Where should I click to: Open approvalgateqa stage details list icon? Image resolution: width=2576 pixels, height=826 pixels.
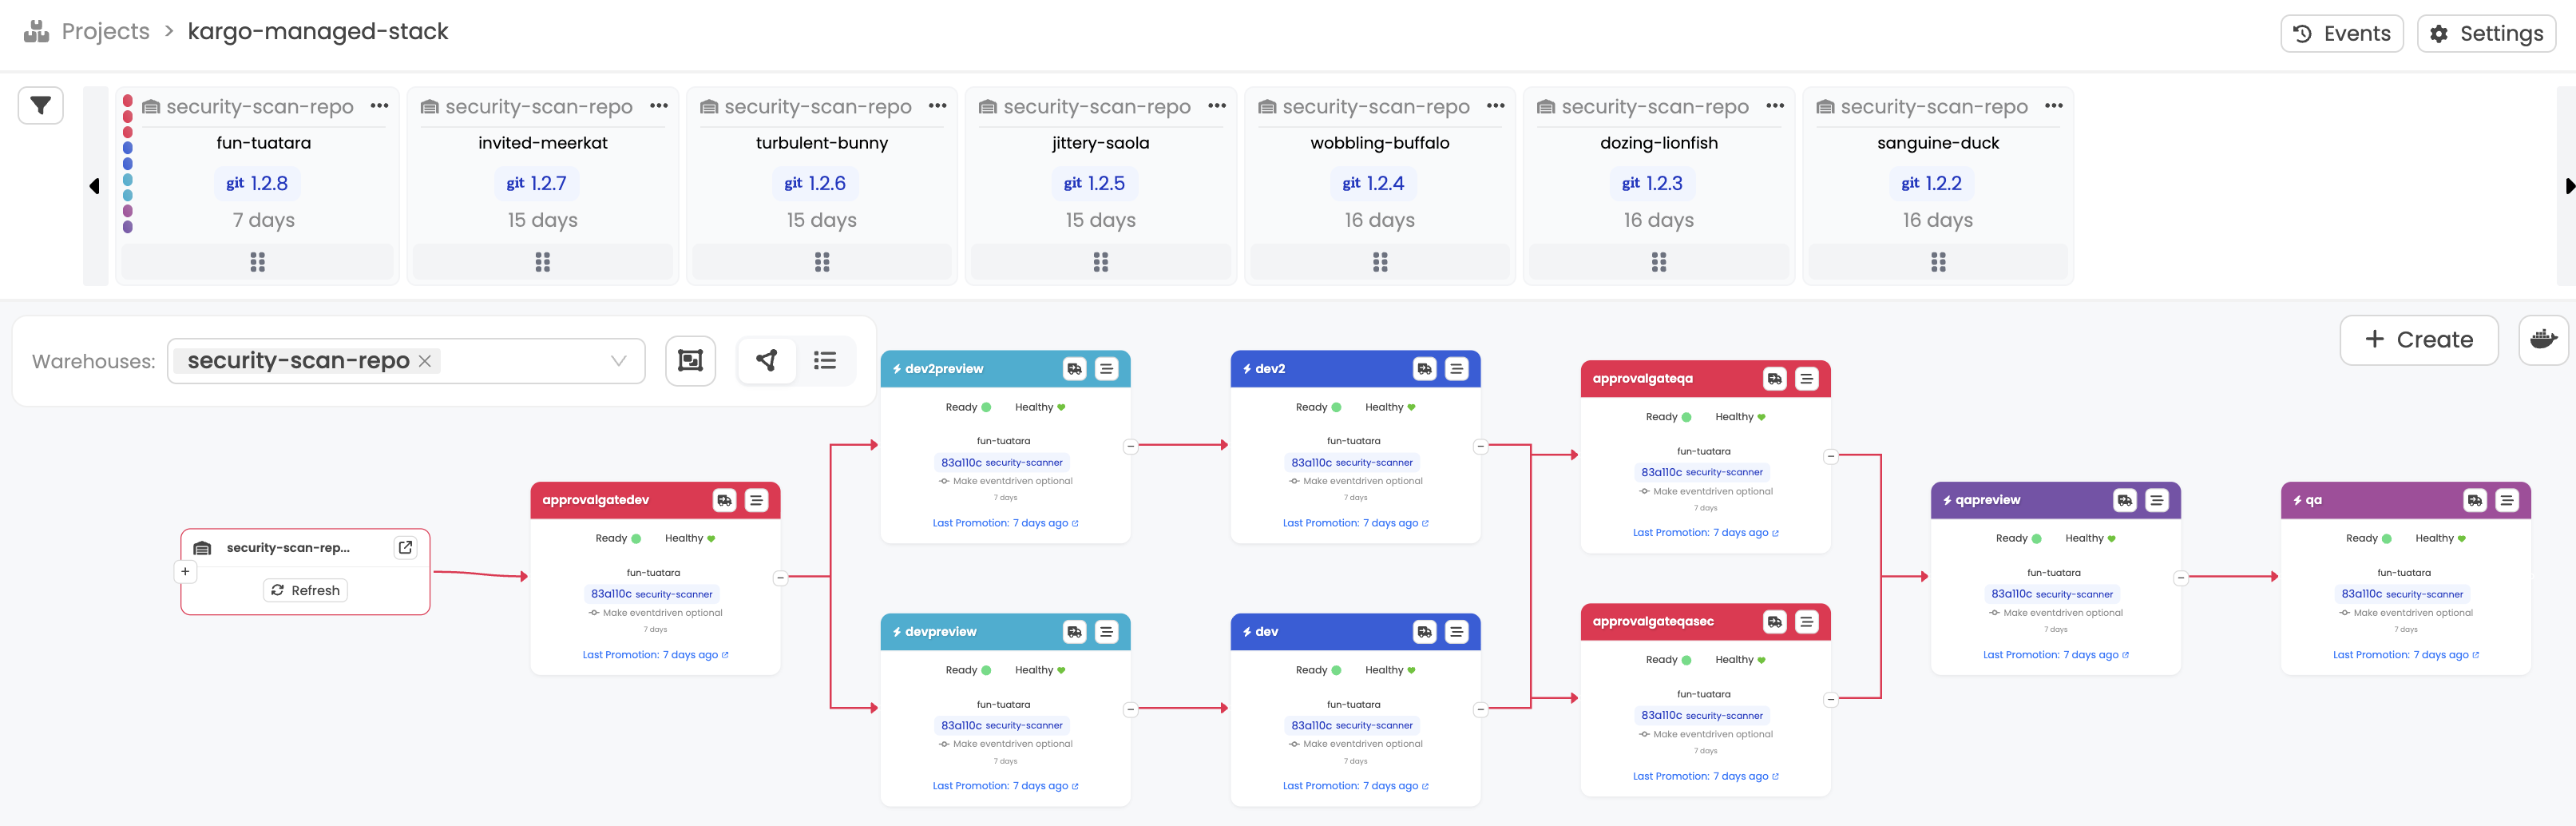(1807, 379)
